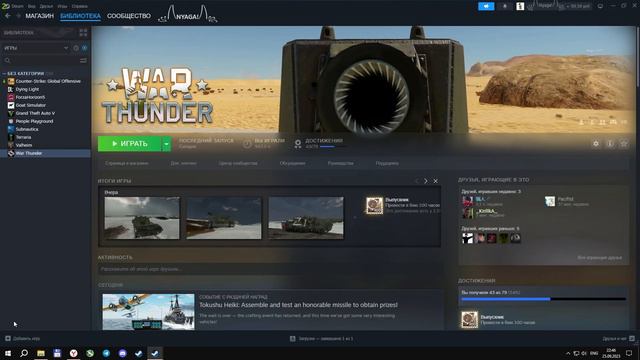Open the DLC link
This screenshot has height=360, width=640.
click(x=183, y=163)
